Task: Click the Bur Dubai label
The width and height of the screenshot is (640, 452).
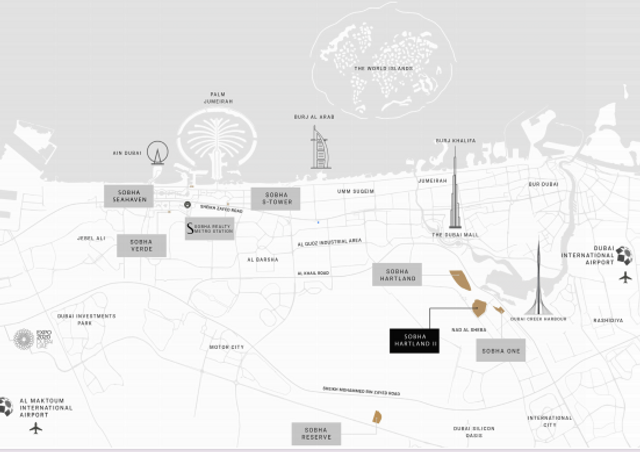Action: 543,184
